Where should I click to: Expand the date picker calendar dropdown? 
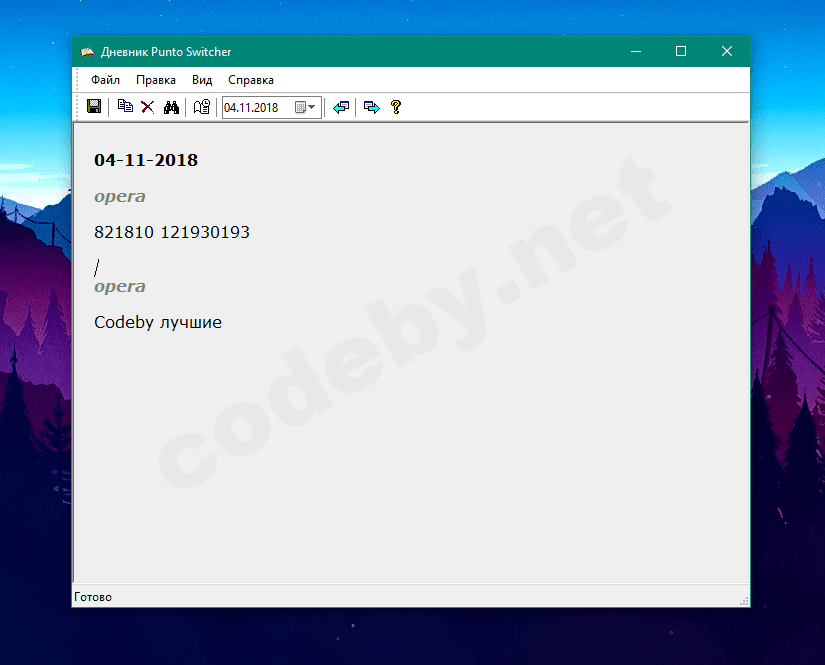(305, 107)
